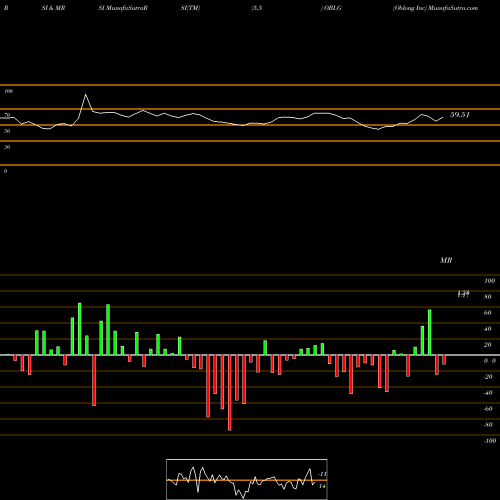Click the overlapping value label near MR 80 line
This screenshot has height=500, width=500.
463,294
